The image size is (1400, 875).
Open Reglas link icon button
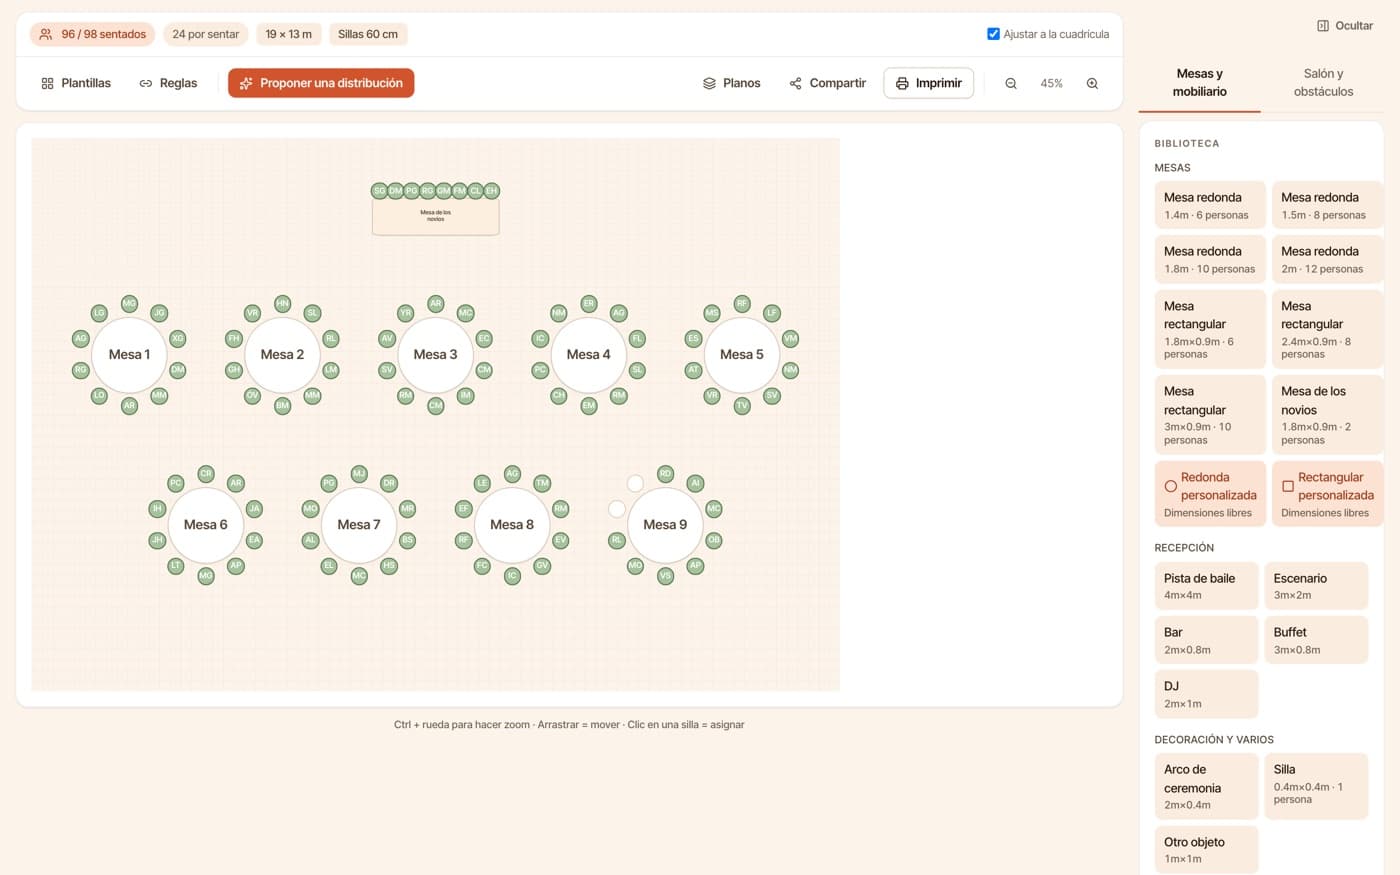point(168,83)
